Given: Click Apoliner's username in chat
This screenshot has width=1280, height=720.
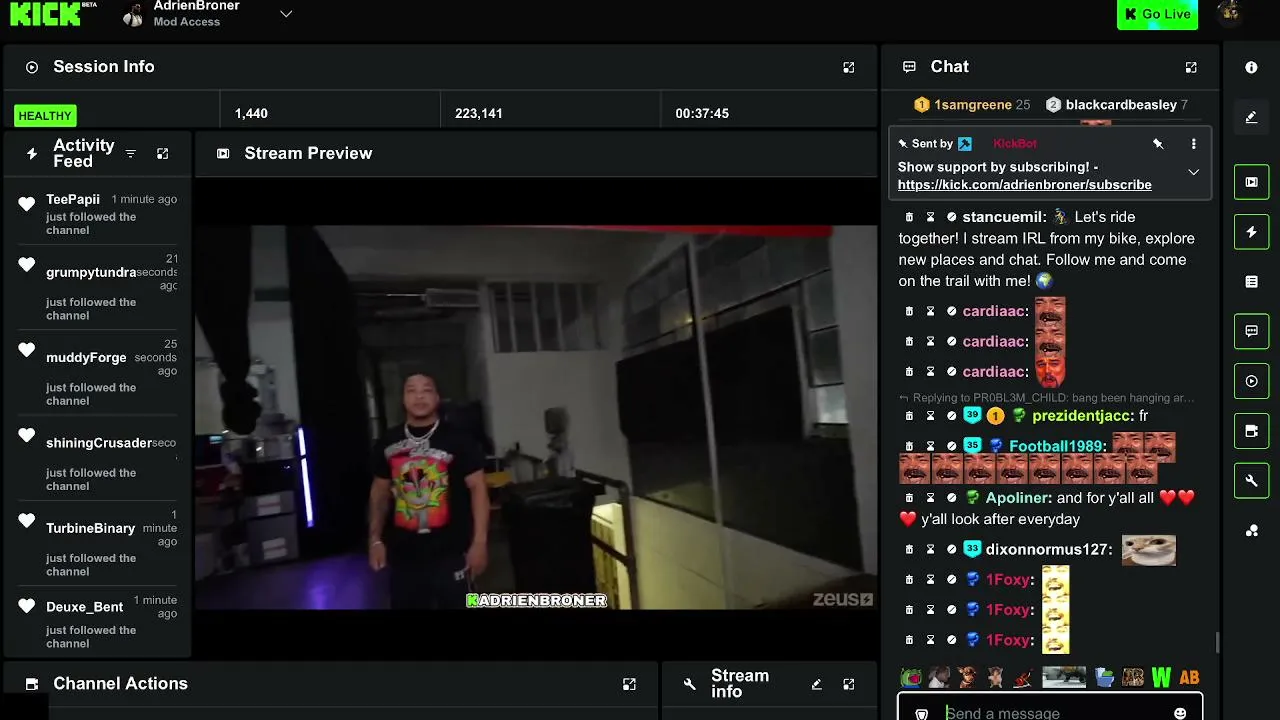Looking at the screenshot, I should pos(1019,498).
